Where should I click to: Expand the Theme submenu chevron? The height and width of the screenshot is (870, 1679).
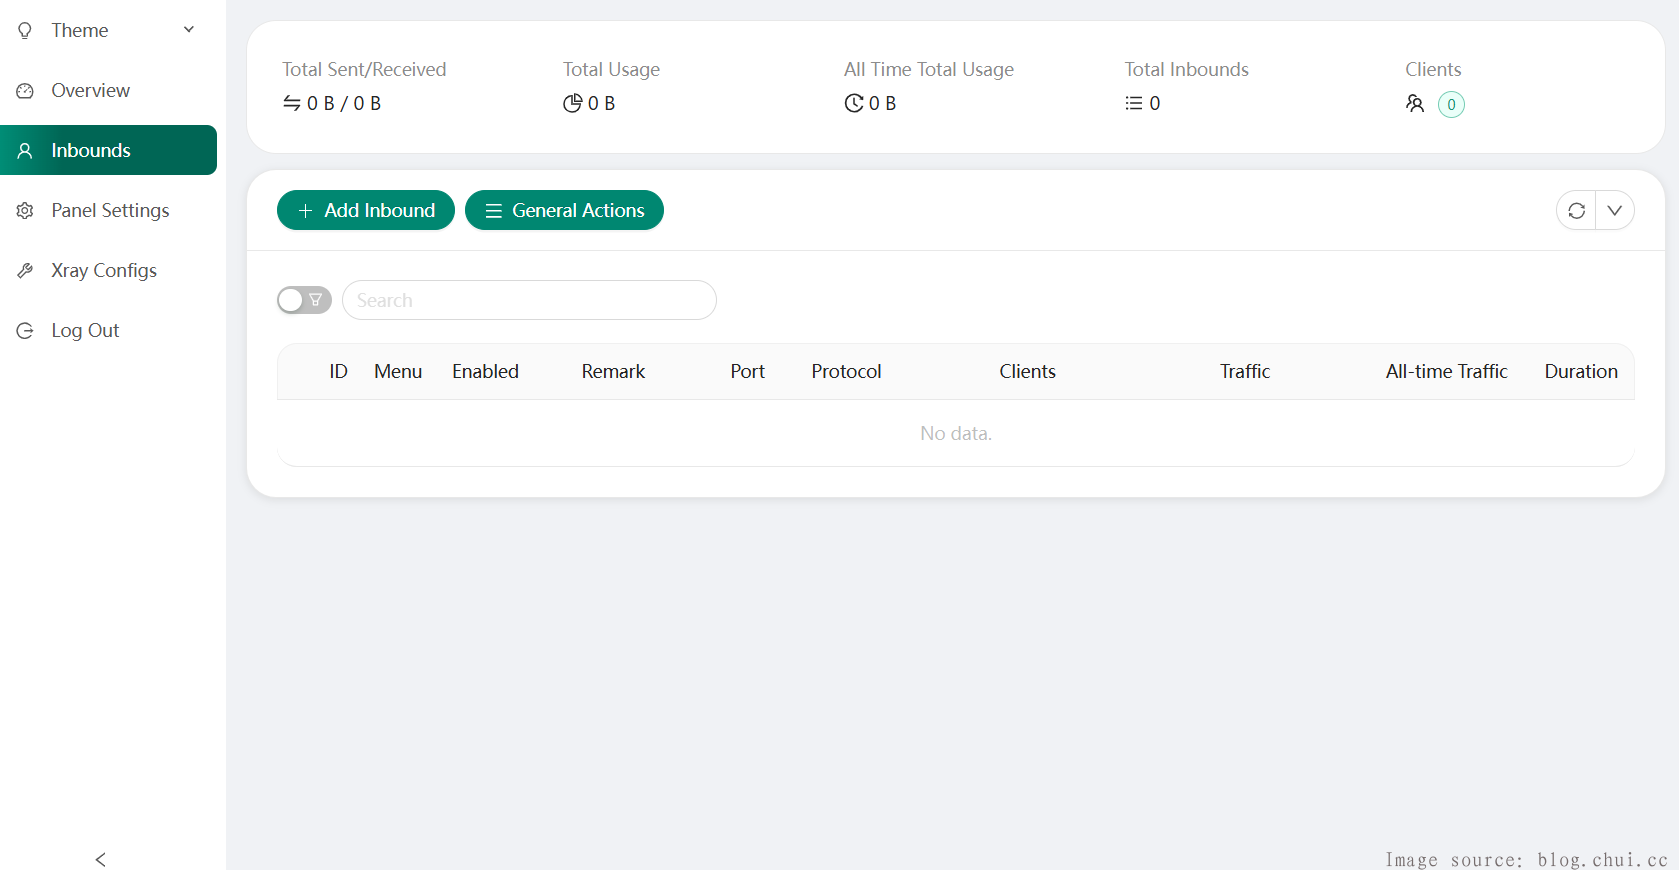[189, 30]
